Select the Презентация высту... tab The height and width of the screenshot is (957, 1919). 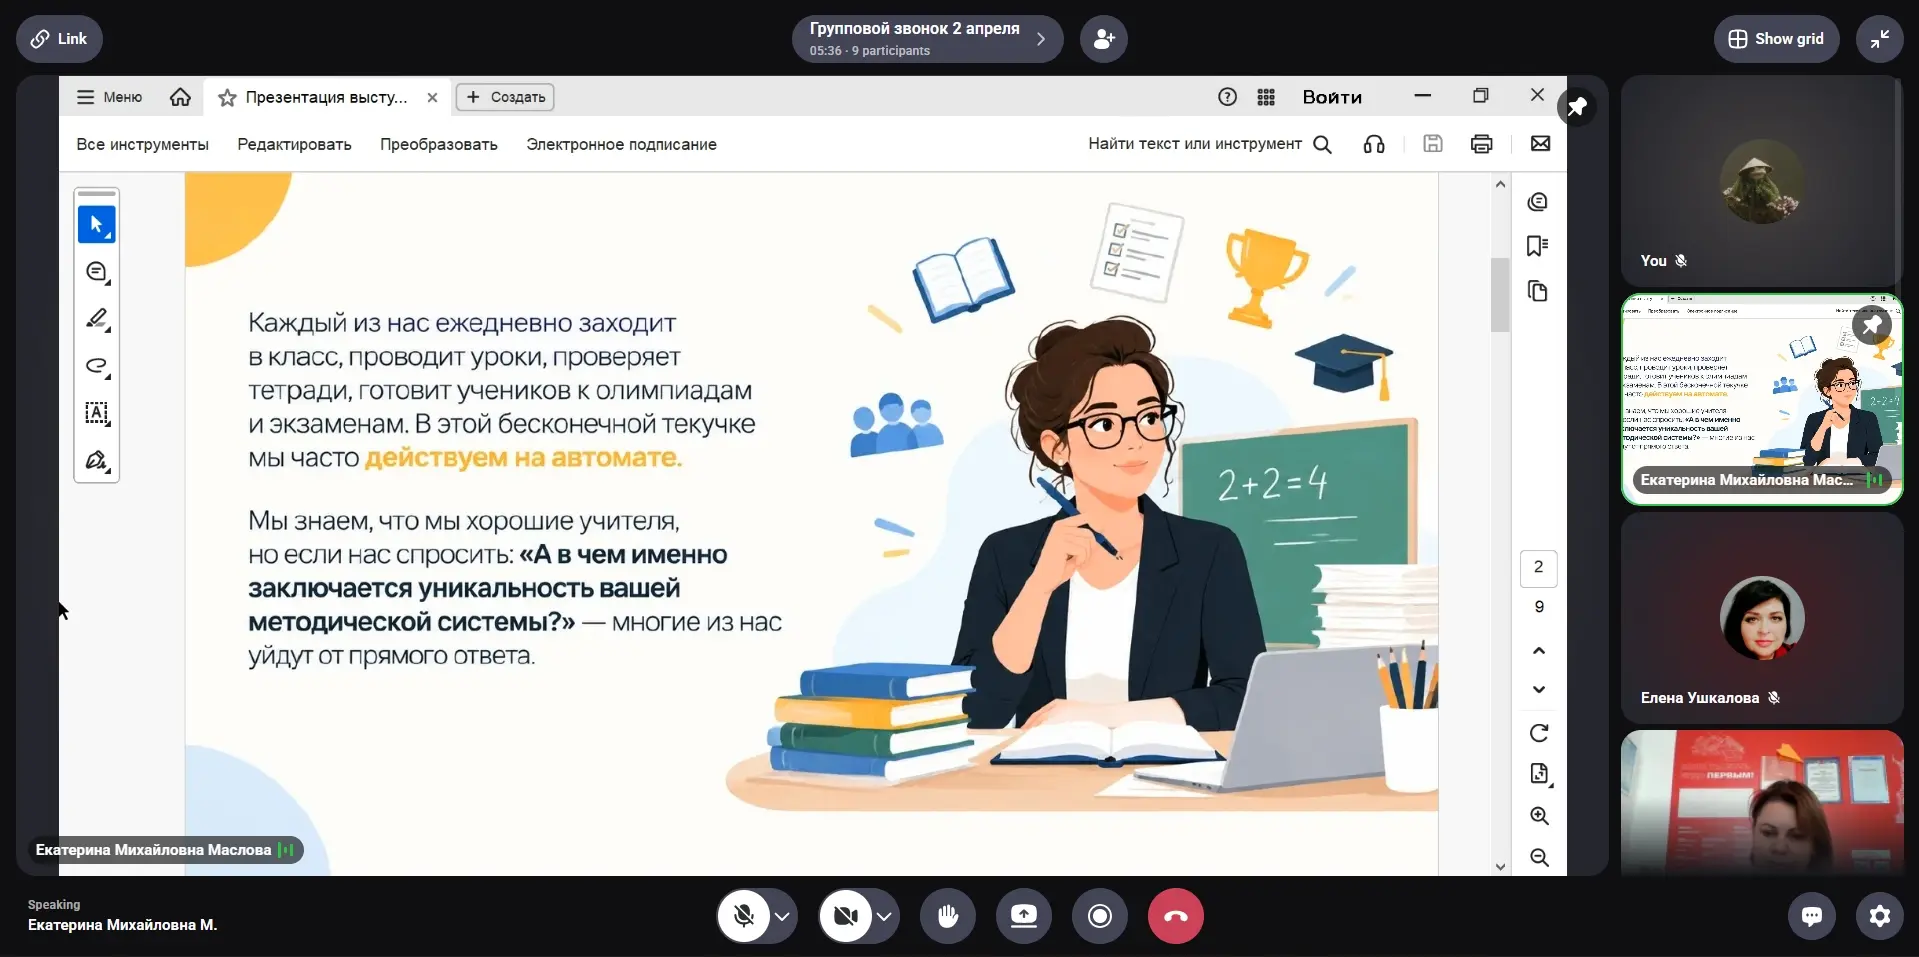[327, 97]
